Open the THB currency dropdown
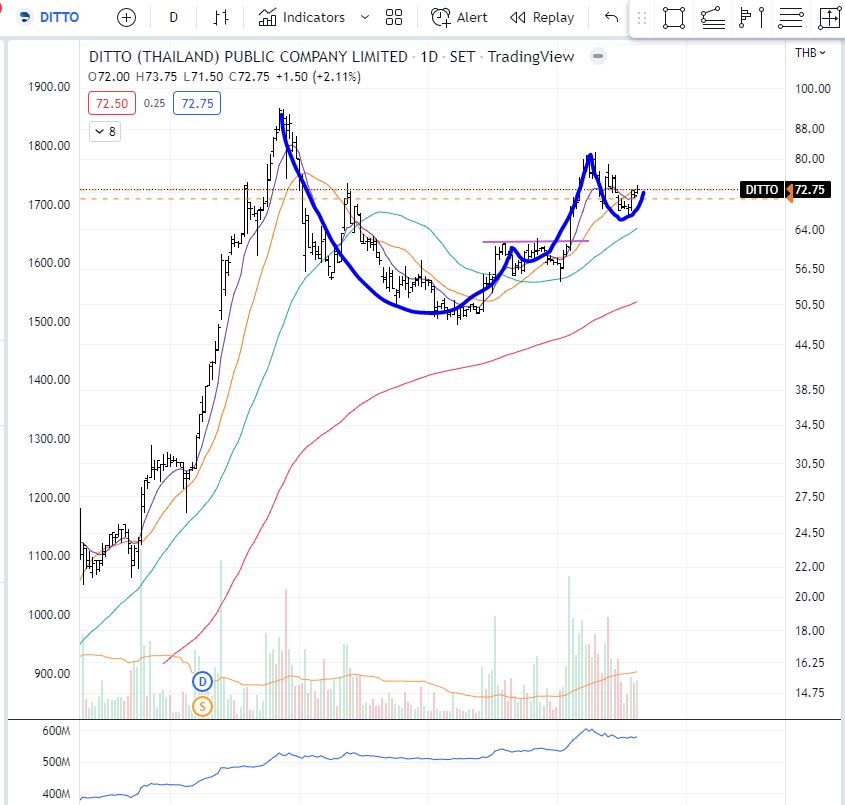 [810, 53]
